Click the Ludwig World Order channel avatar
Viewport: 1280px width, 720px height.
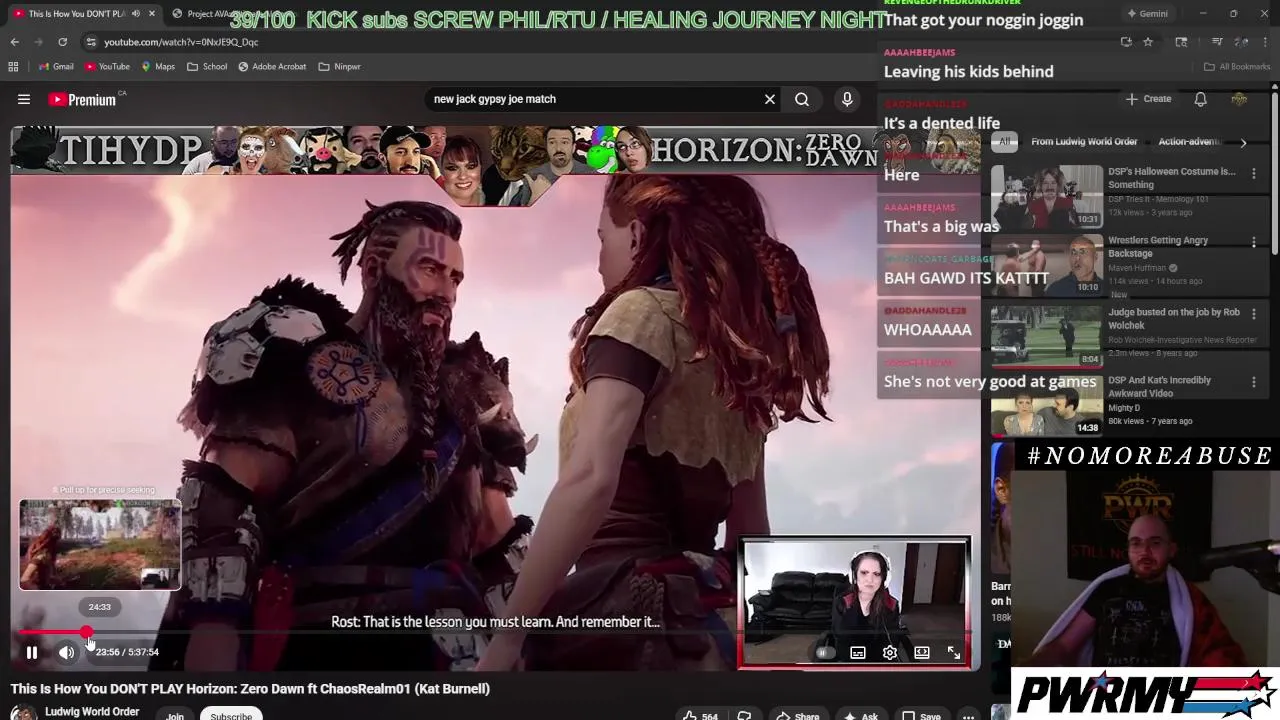coord(24,712)
